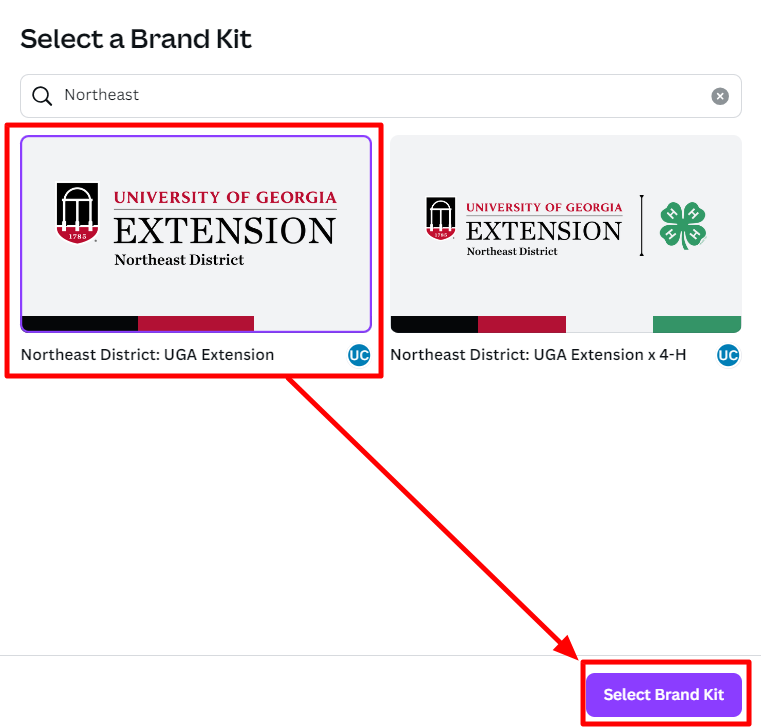Click the black swatch in 4-H kit
The image size is (761, 727).
(x=434, y=324)
